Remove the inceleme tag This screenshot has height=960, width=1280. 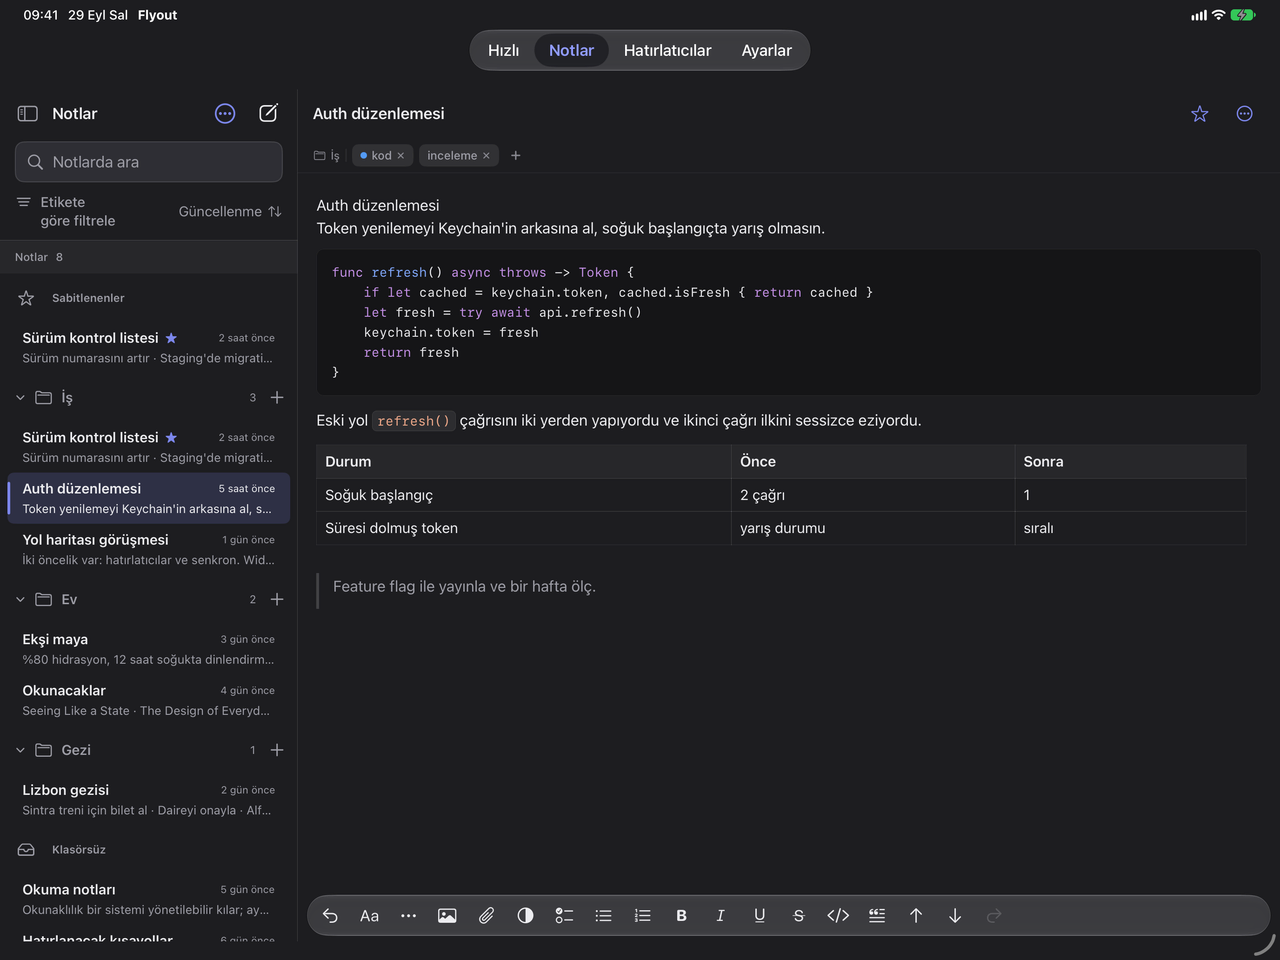[486, 156]
